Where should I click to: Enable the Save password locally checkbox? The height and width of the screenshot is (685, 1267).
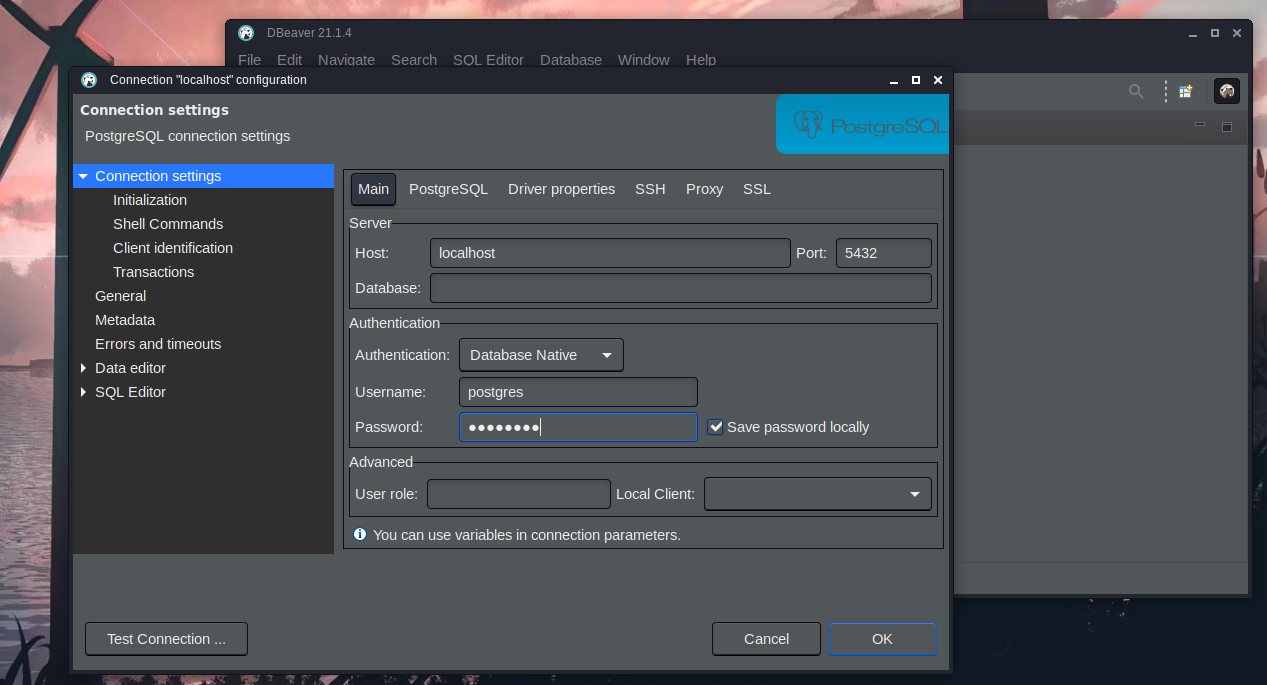pos(715,427)
